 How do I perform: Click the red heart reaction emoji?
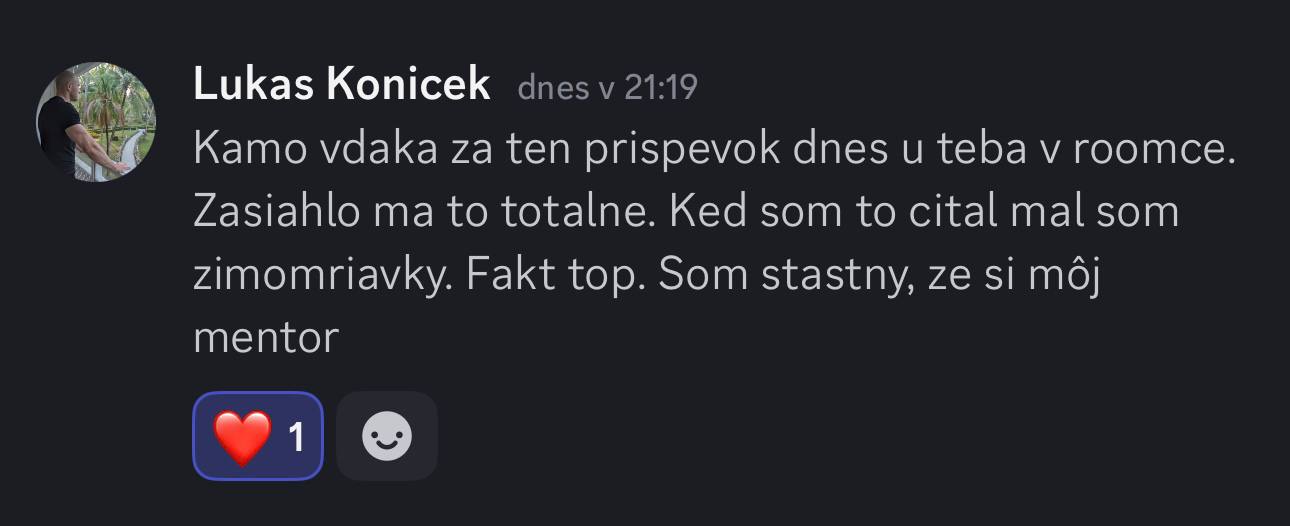pos(242,437)
